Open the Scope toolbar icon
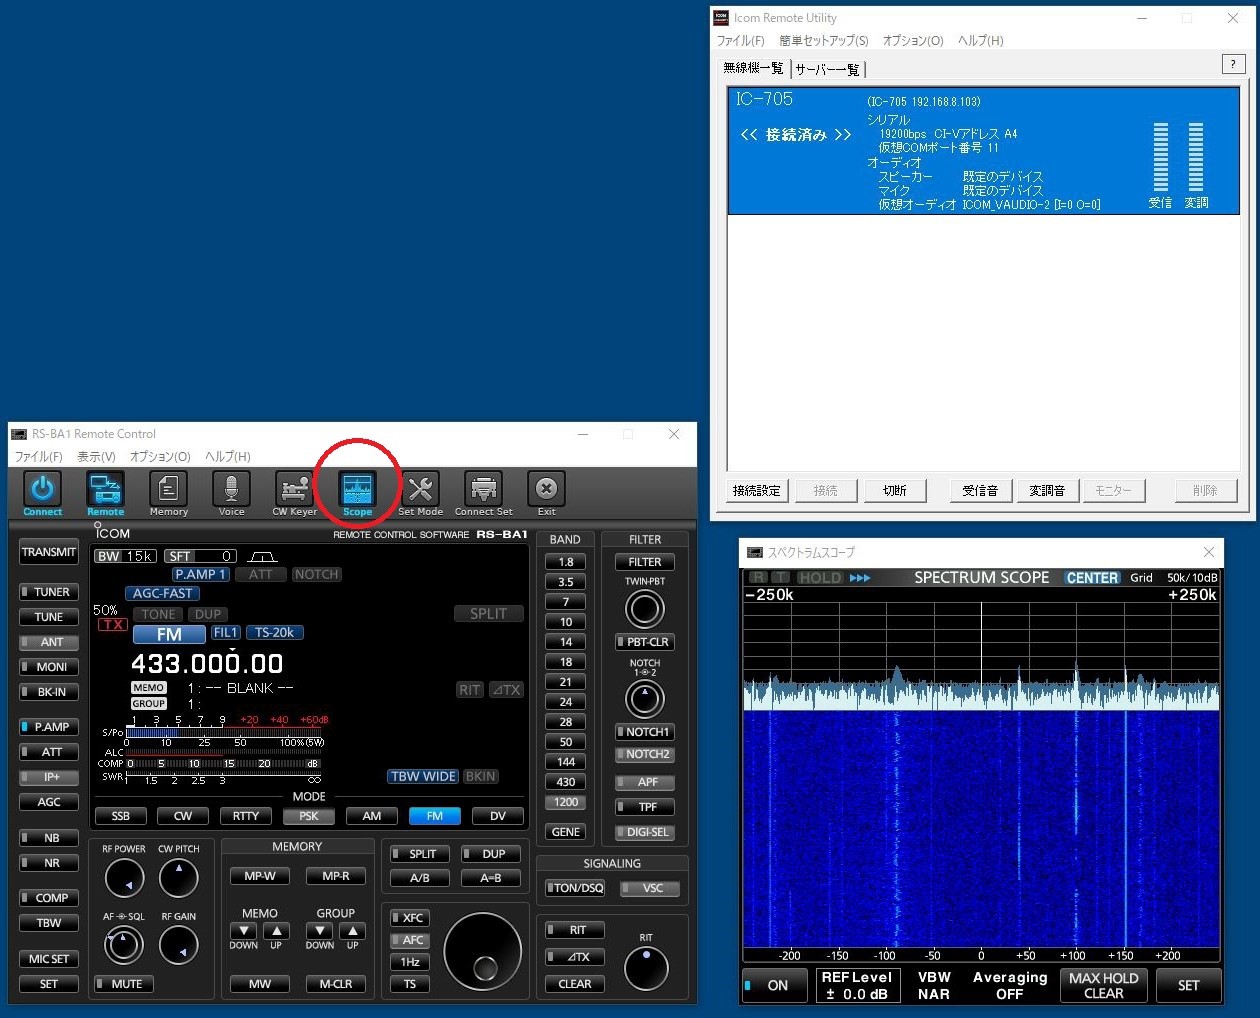The height and width of the screenshot is (1018, 1260). click(357, 490)
